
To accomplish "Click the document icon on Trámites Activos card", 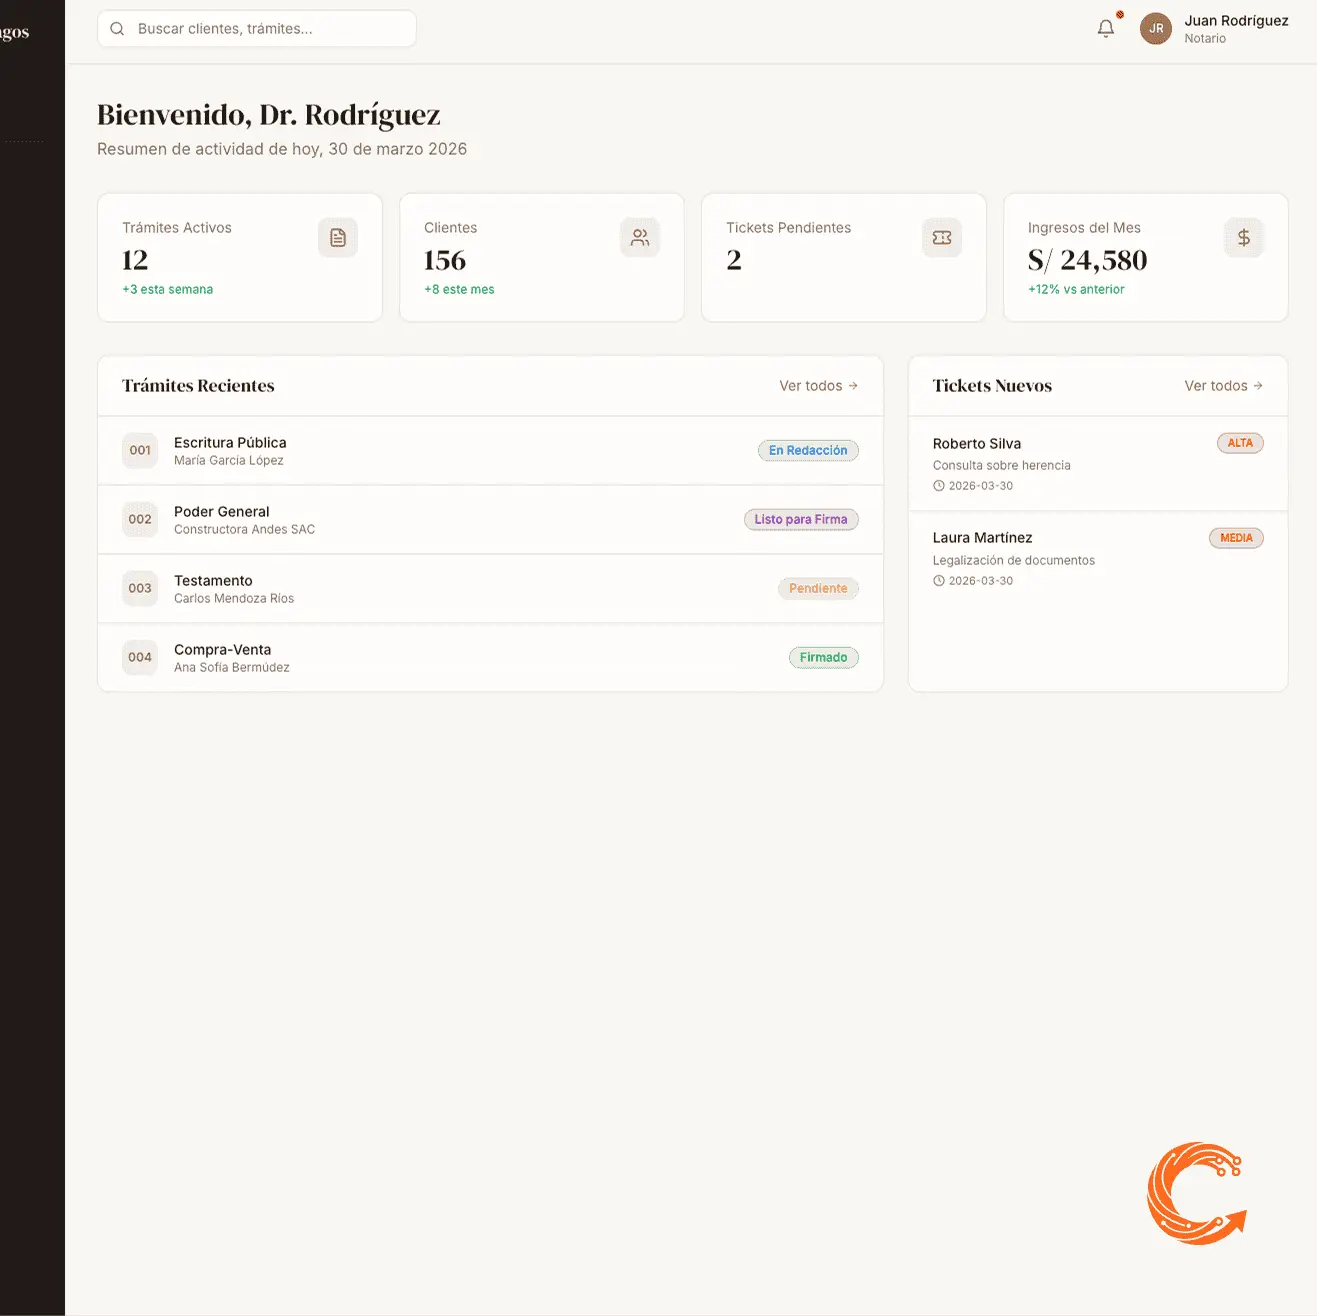I will [337, 237].
